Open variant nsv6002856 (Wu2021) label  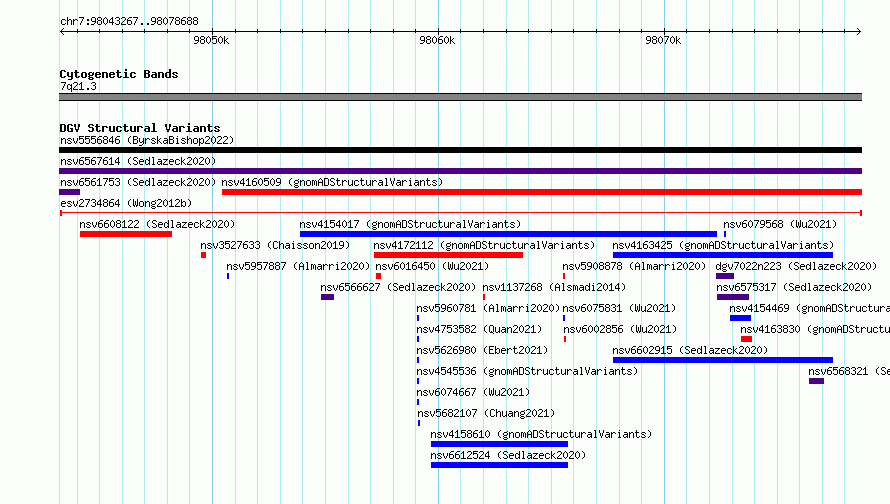pyautogui.click(x=620, y=329)
